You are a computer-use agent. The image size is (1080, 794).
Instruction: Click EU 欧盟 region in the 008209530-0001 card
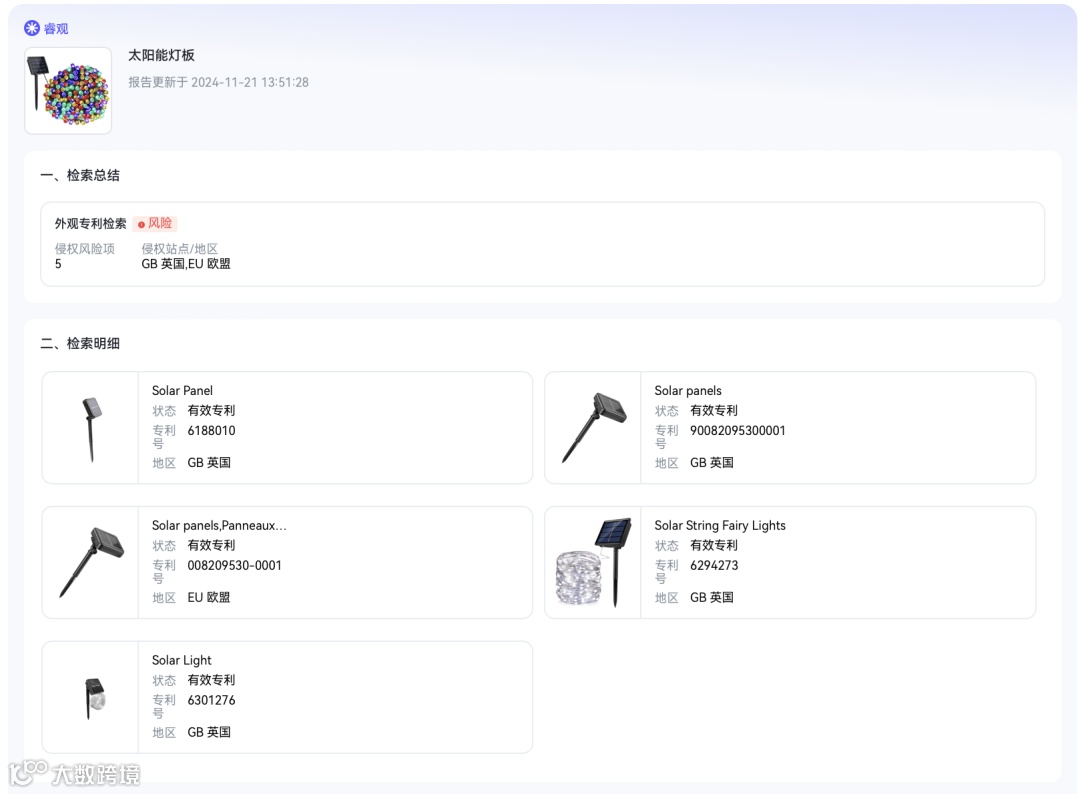209,597
